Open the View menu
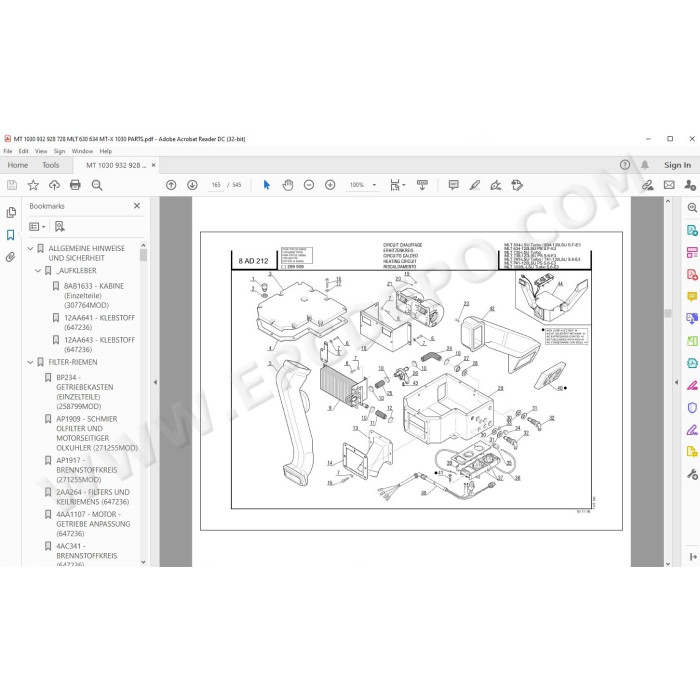 (x=41, y=151)
